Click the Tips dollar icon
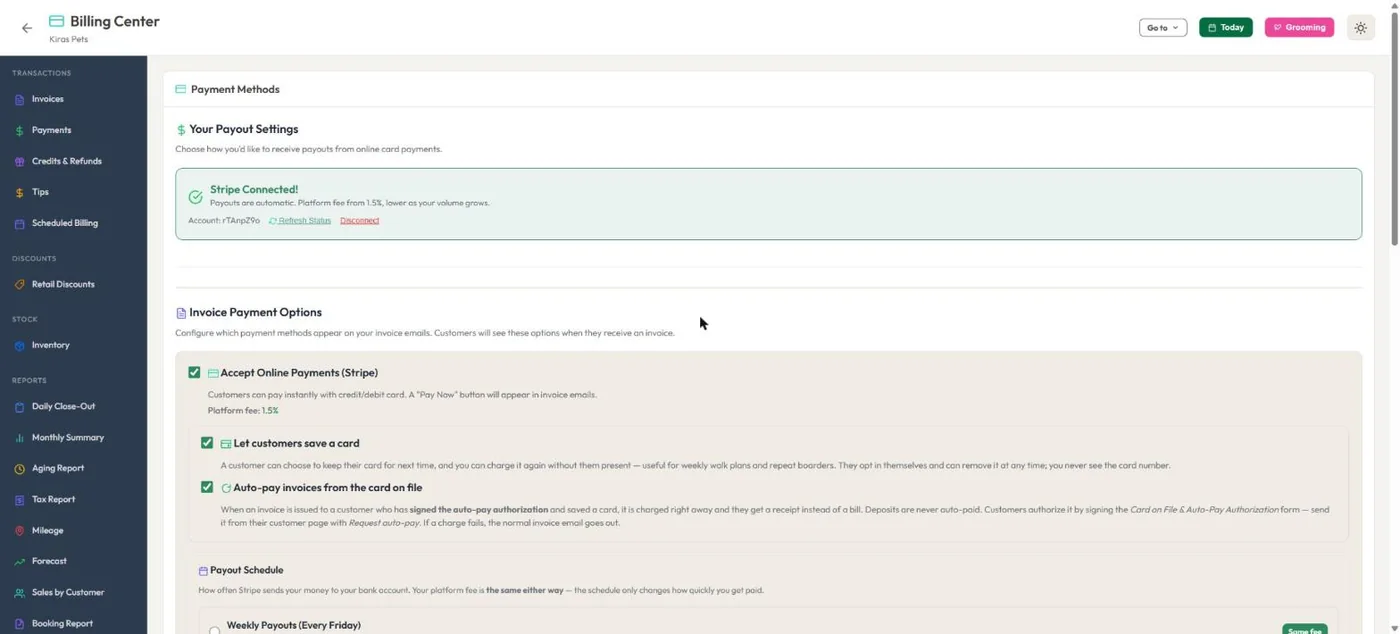The height and width of the screenshot is (634, 1400). pos(19,193)
